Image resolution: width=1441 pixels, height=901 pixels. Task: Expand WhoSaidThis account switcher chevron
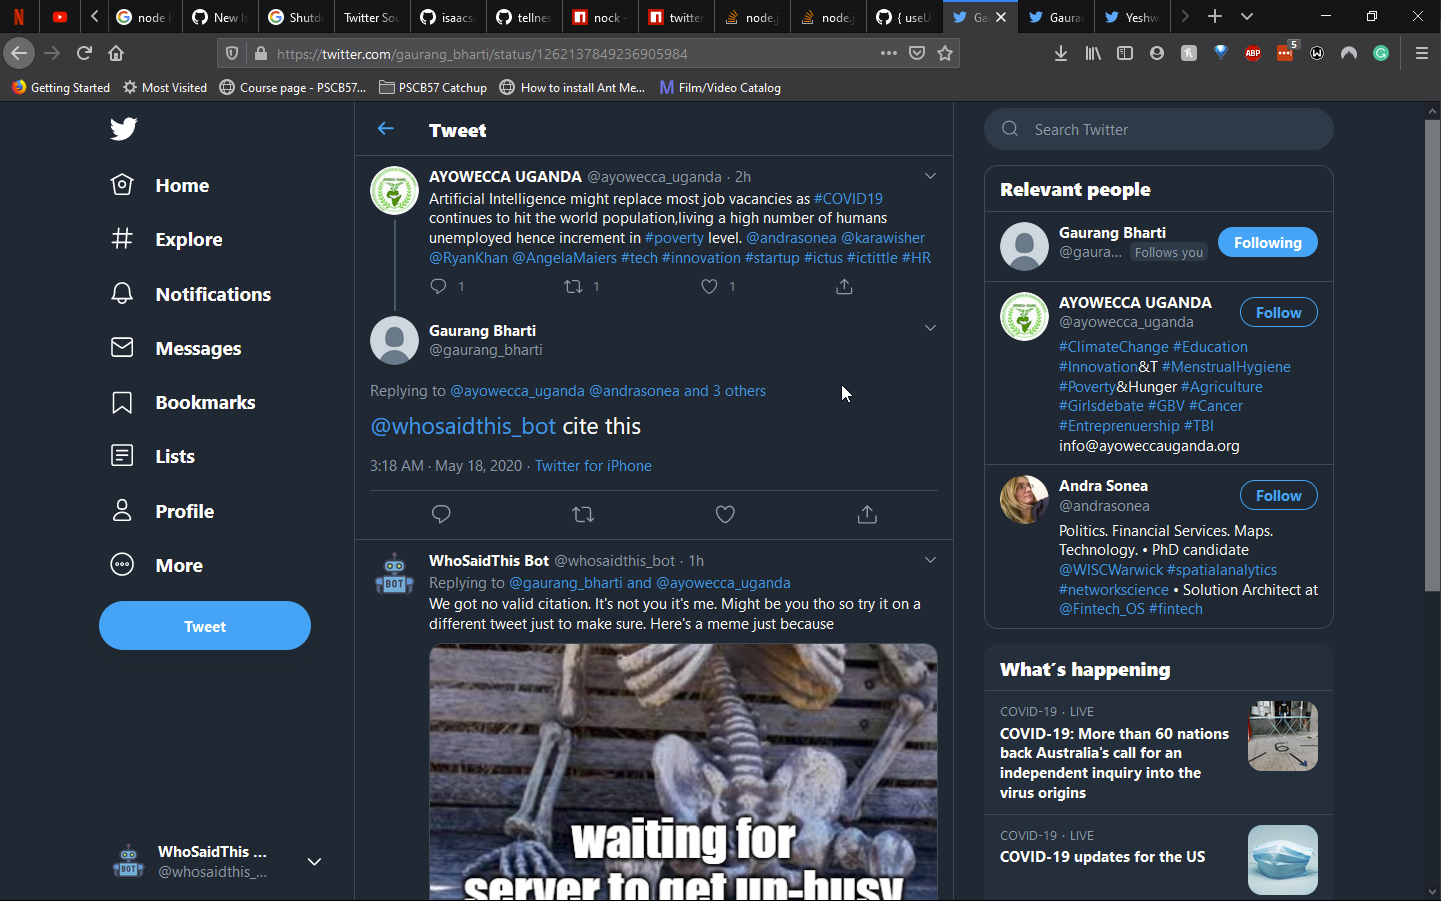tap(314, 861)
